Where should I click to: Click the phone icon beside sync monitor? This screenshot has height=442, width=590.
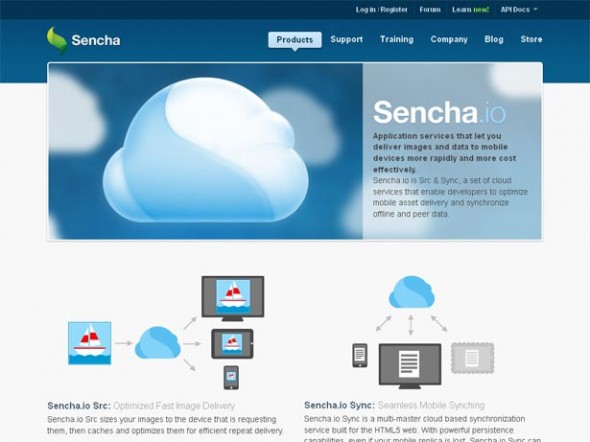click(x=360, y=355)
